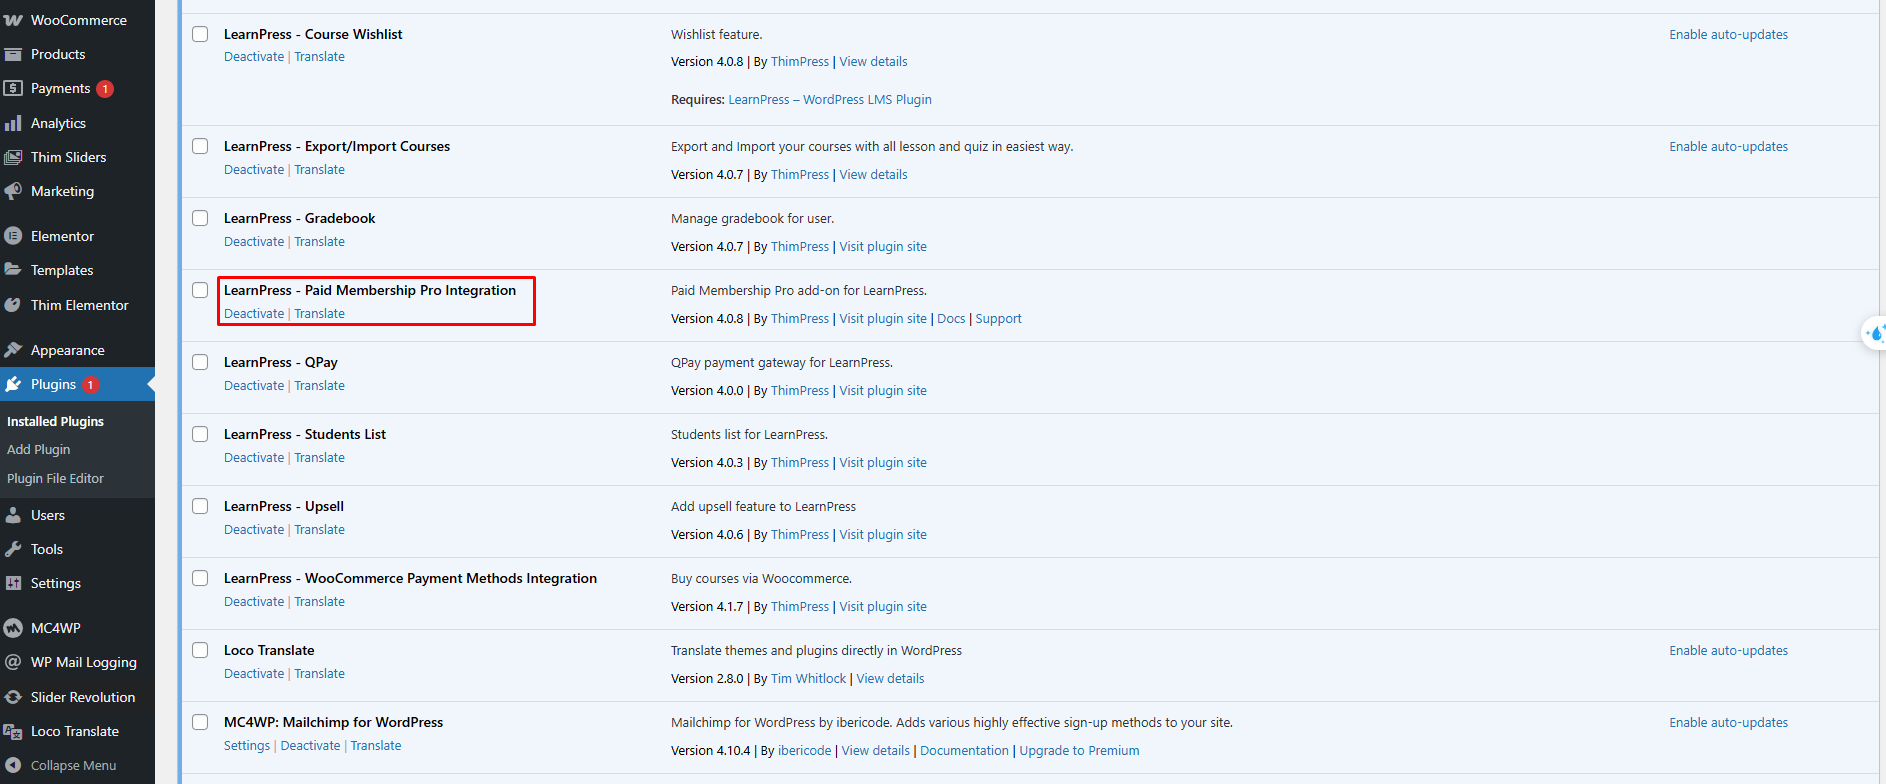Open Analytics bar chart icon
1886x784 pixels.
pos(13,123)
